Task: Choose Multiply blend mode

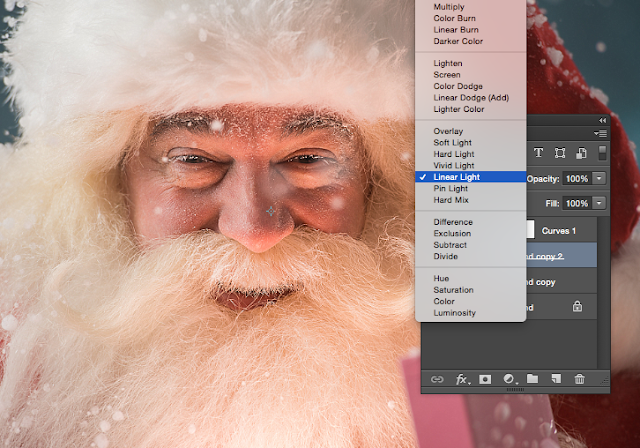Action: click(449, 7)
